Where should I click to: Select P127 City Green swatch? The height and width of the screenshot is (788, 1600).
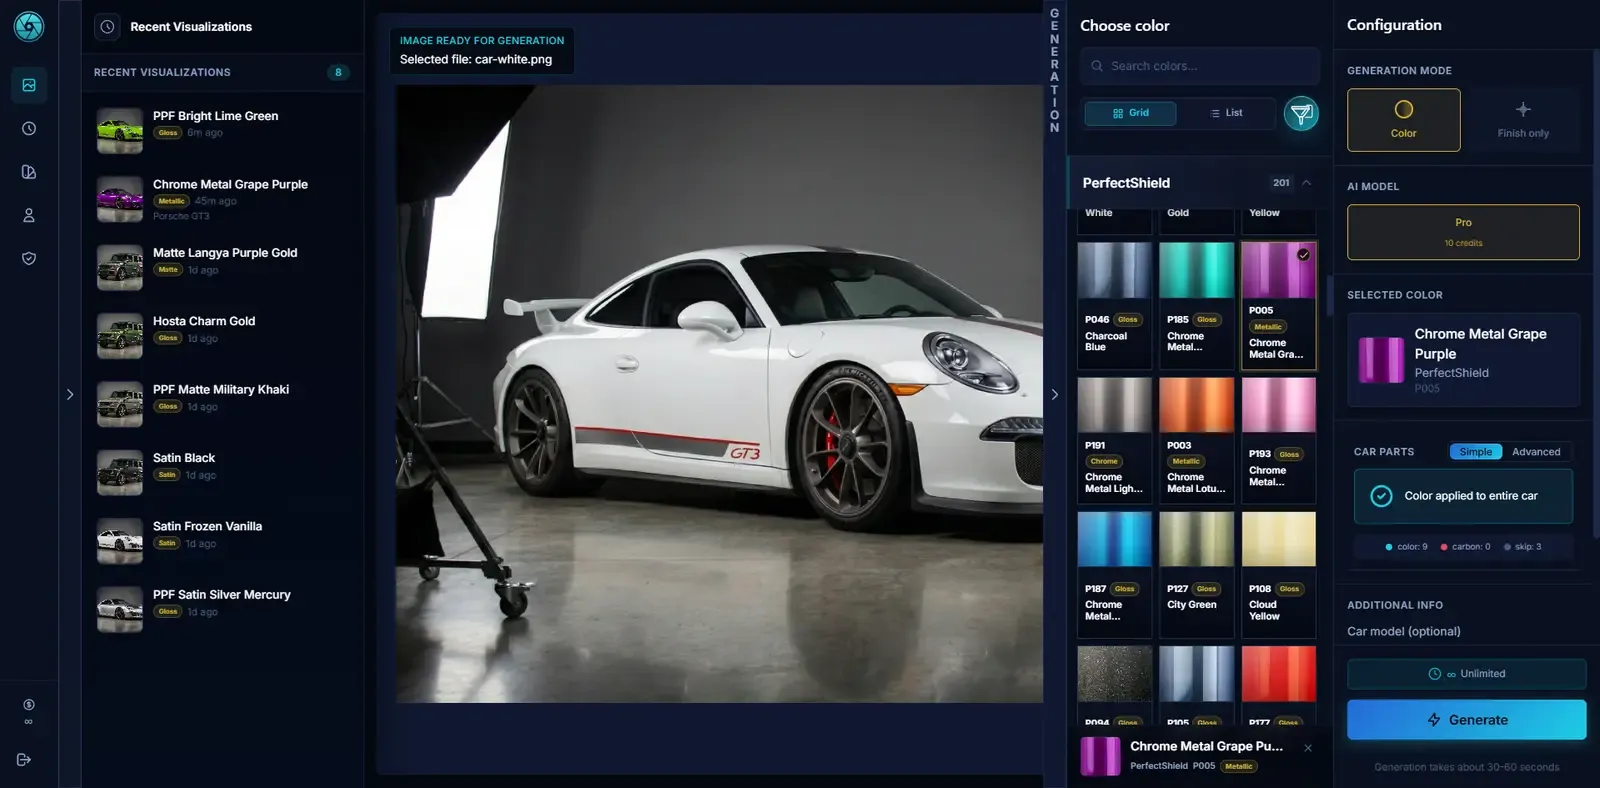click(x=1196, y=575)
